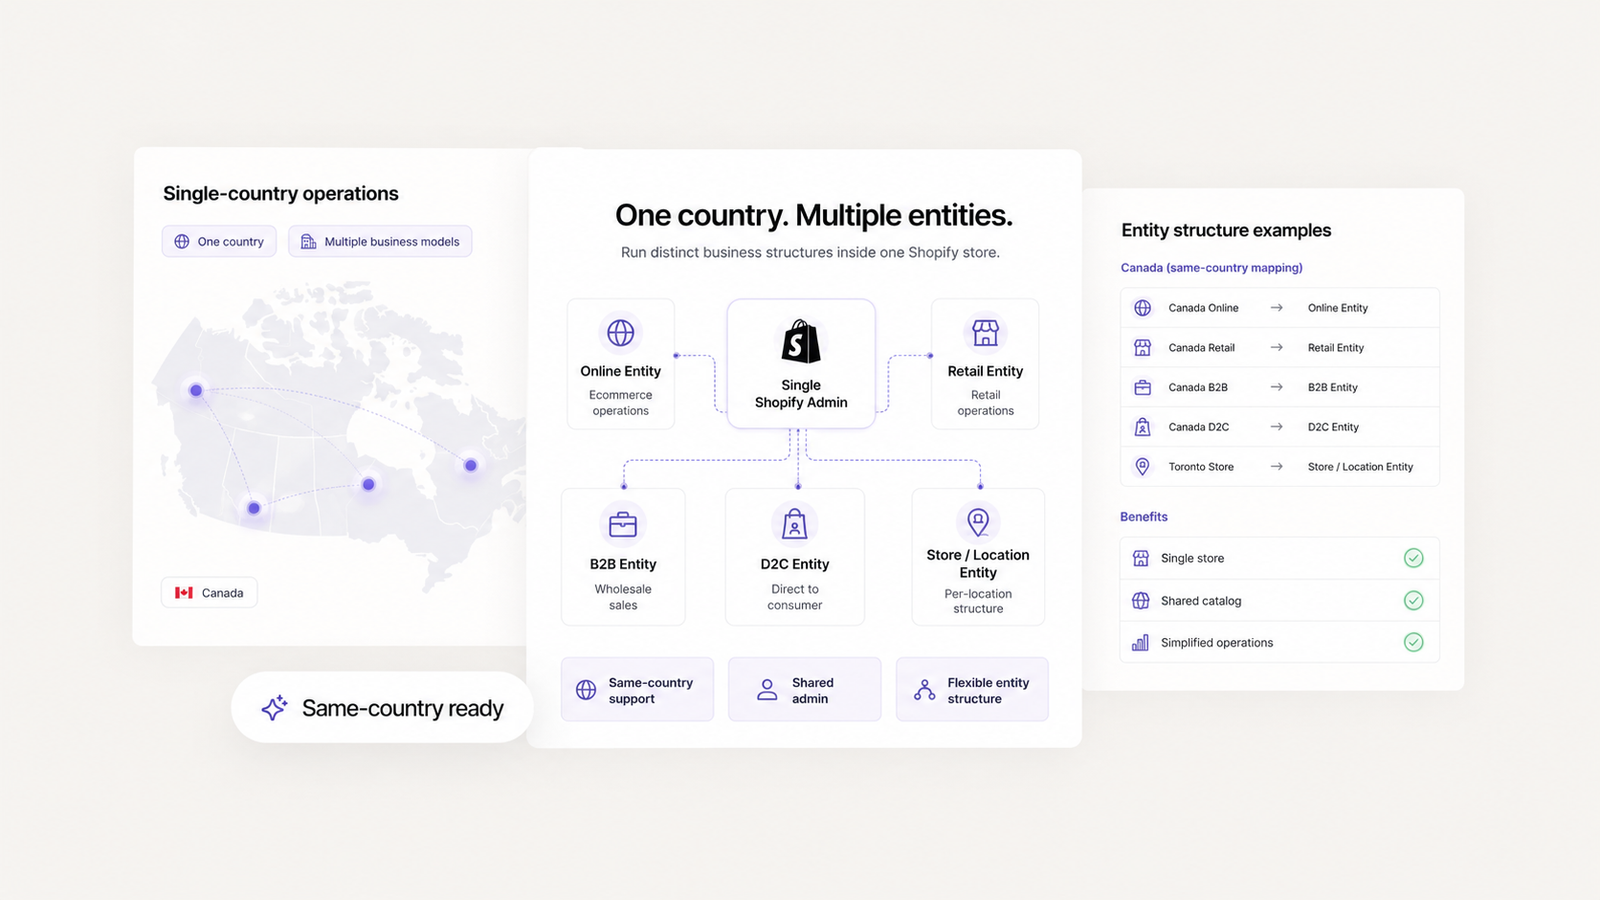Click the Single Shopify Admin title
The width and height of the screenshot is (1600, 900).
(801, 394)
